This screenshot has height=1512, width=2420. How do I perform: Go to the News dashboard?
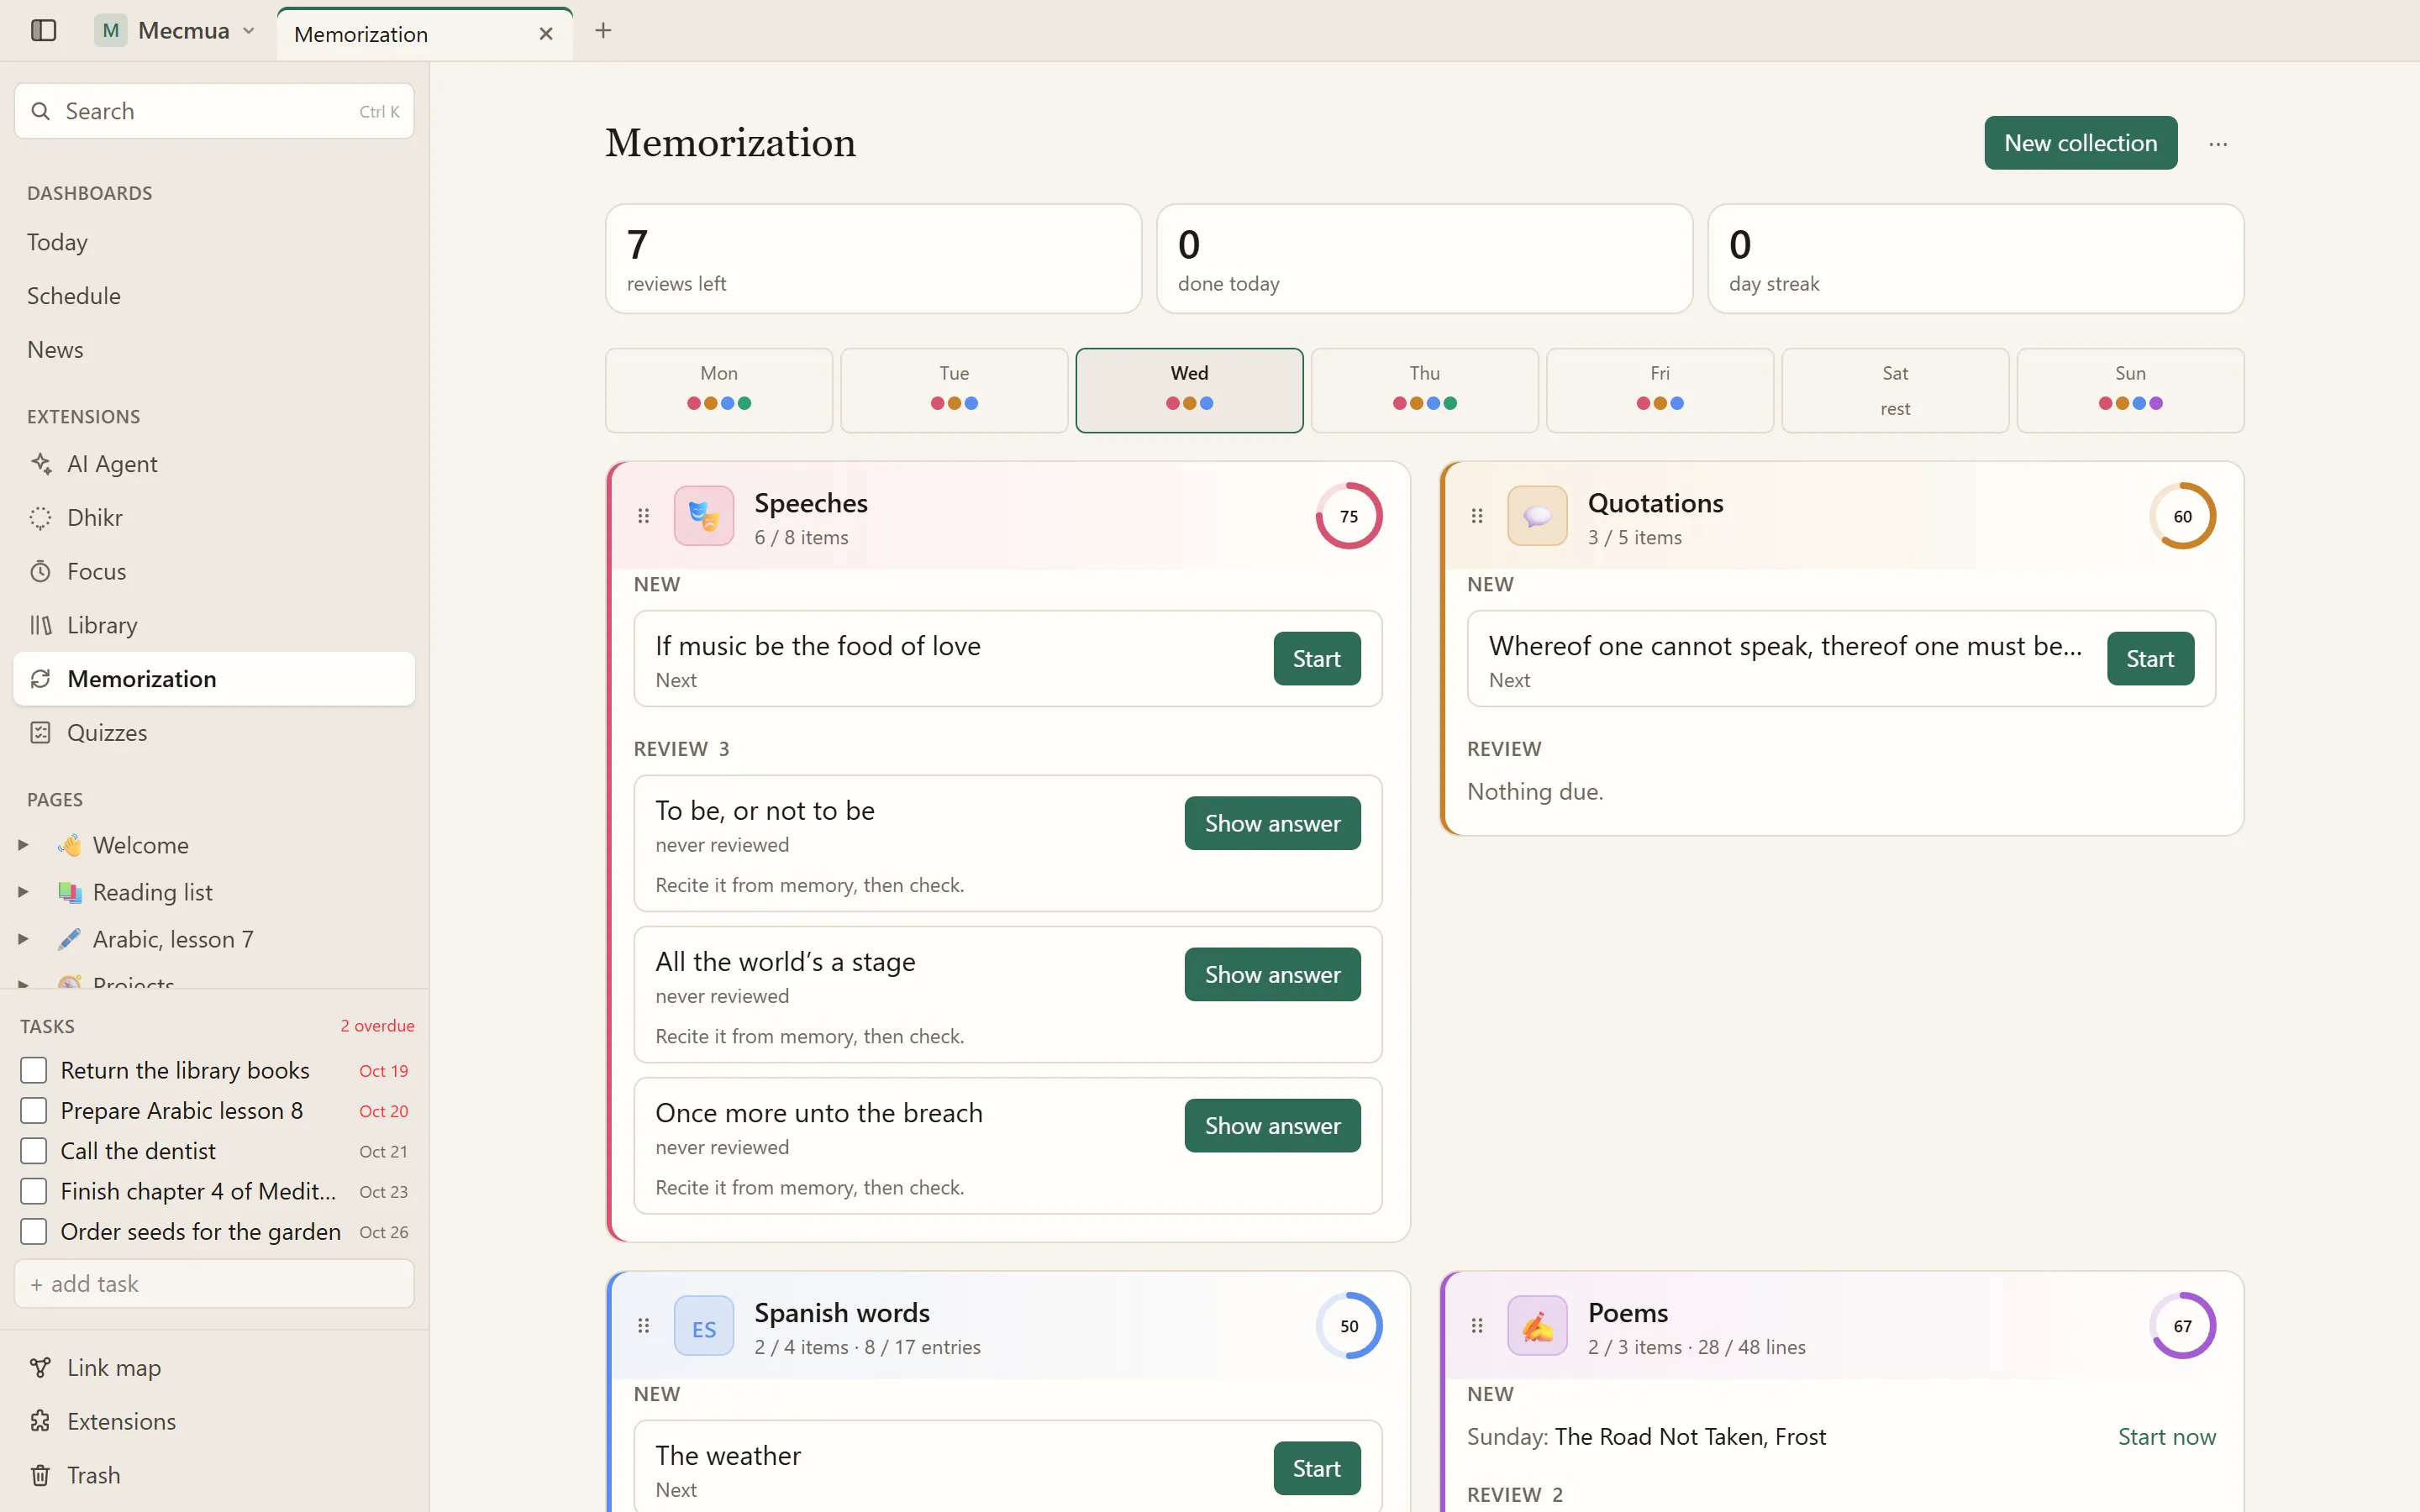214,350
